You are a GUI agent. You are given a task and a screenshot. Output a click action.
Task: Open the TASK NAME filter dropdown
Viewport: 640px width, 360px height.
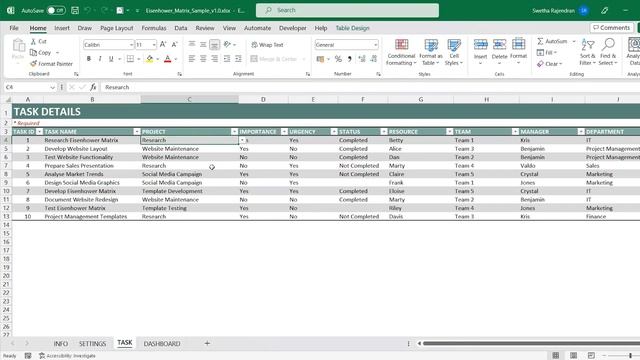[x=137, y=131]
